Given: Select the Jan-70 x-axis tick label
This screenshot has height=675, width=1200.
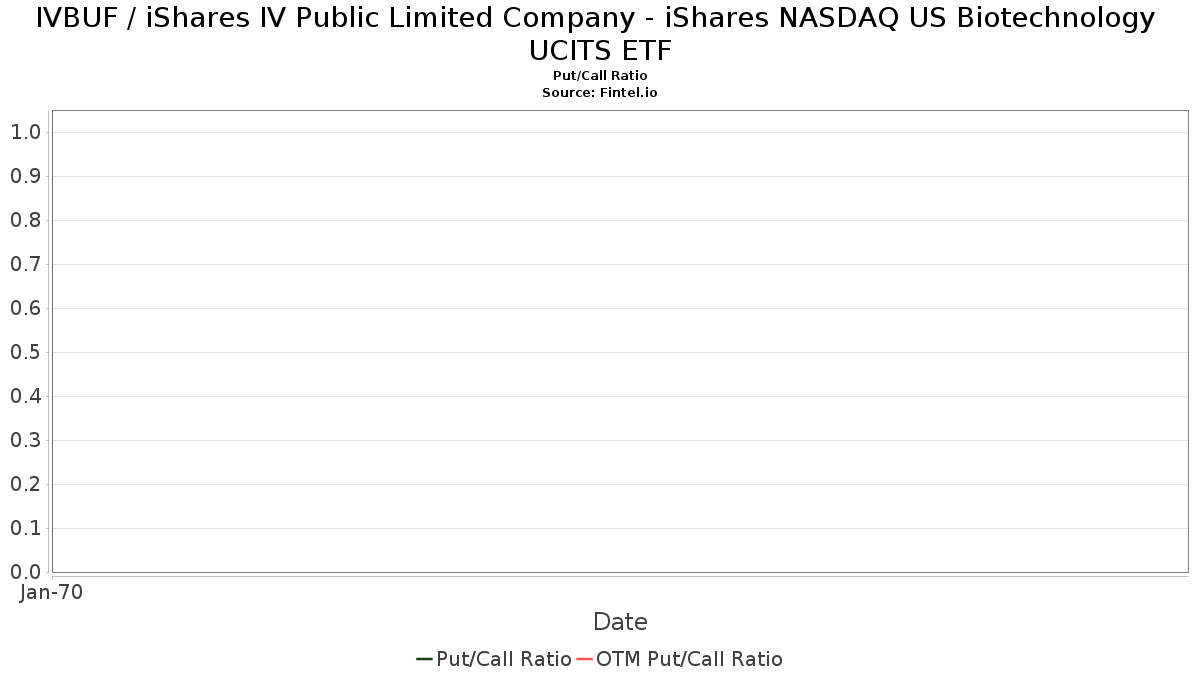Looking at the screenshot, I should coord(52,592).
